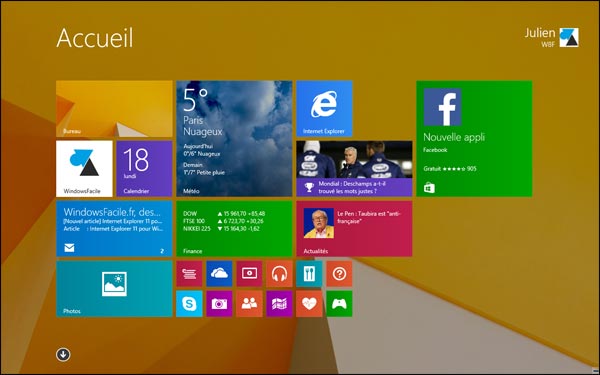
Task: Open the Mondial Deschamps sports tile
Action: coord(354,169)
